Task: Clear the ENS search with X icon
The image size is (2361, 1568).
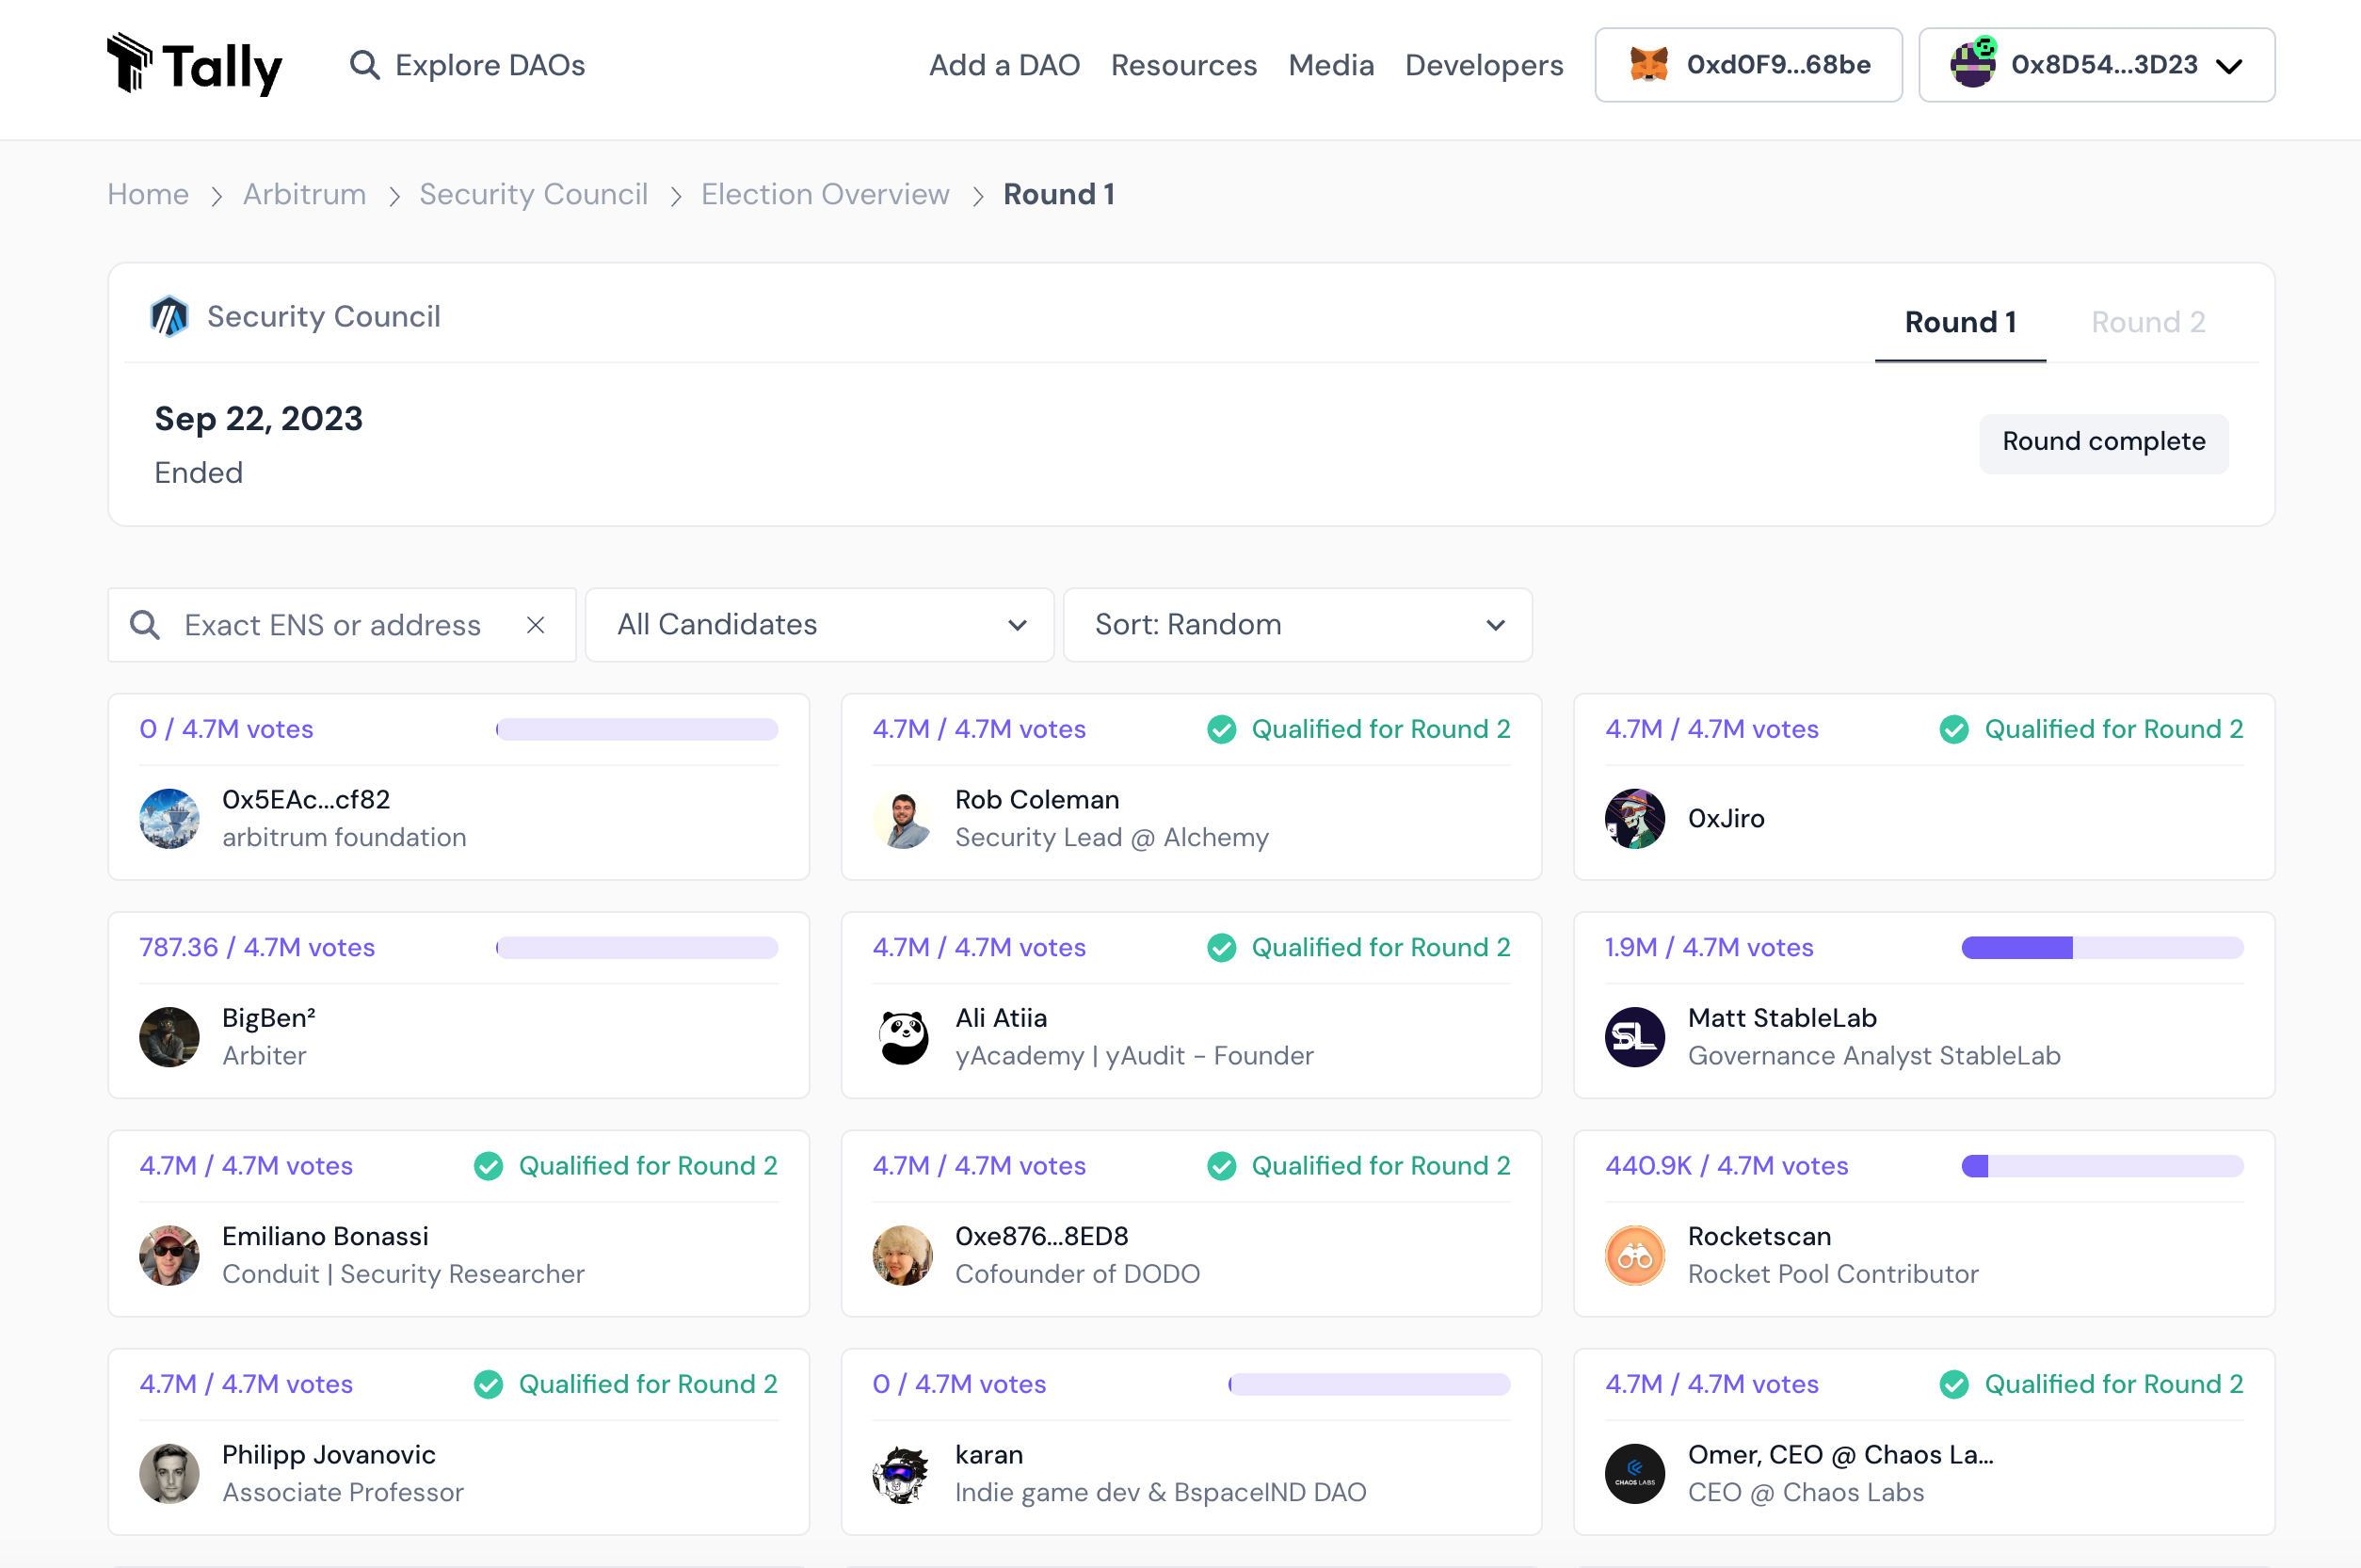Action: click(536, 625)
